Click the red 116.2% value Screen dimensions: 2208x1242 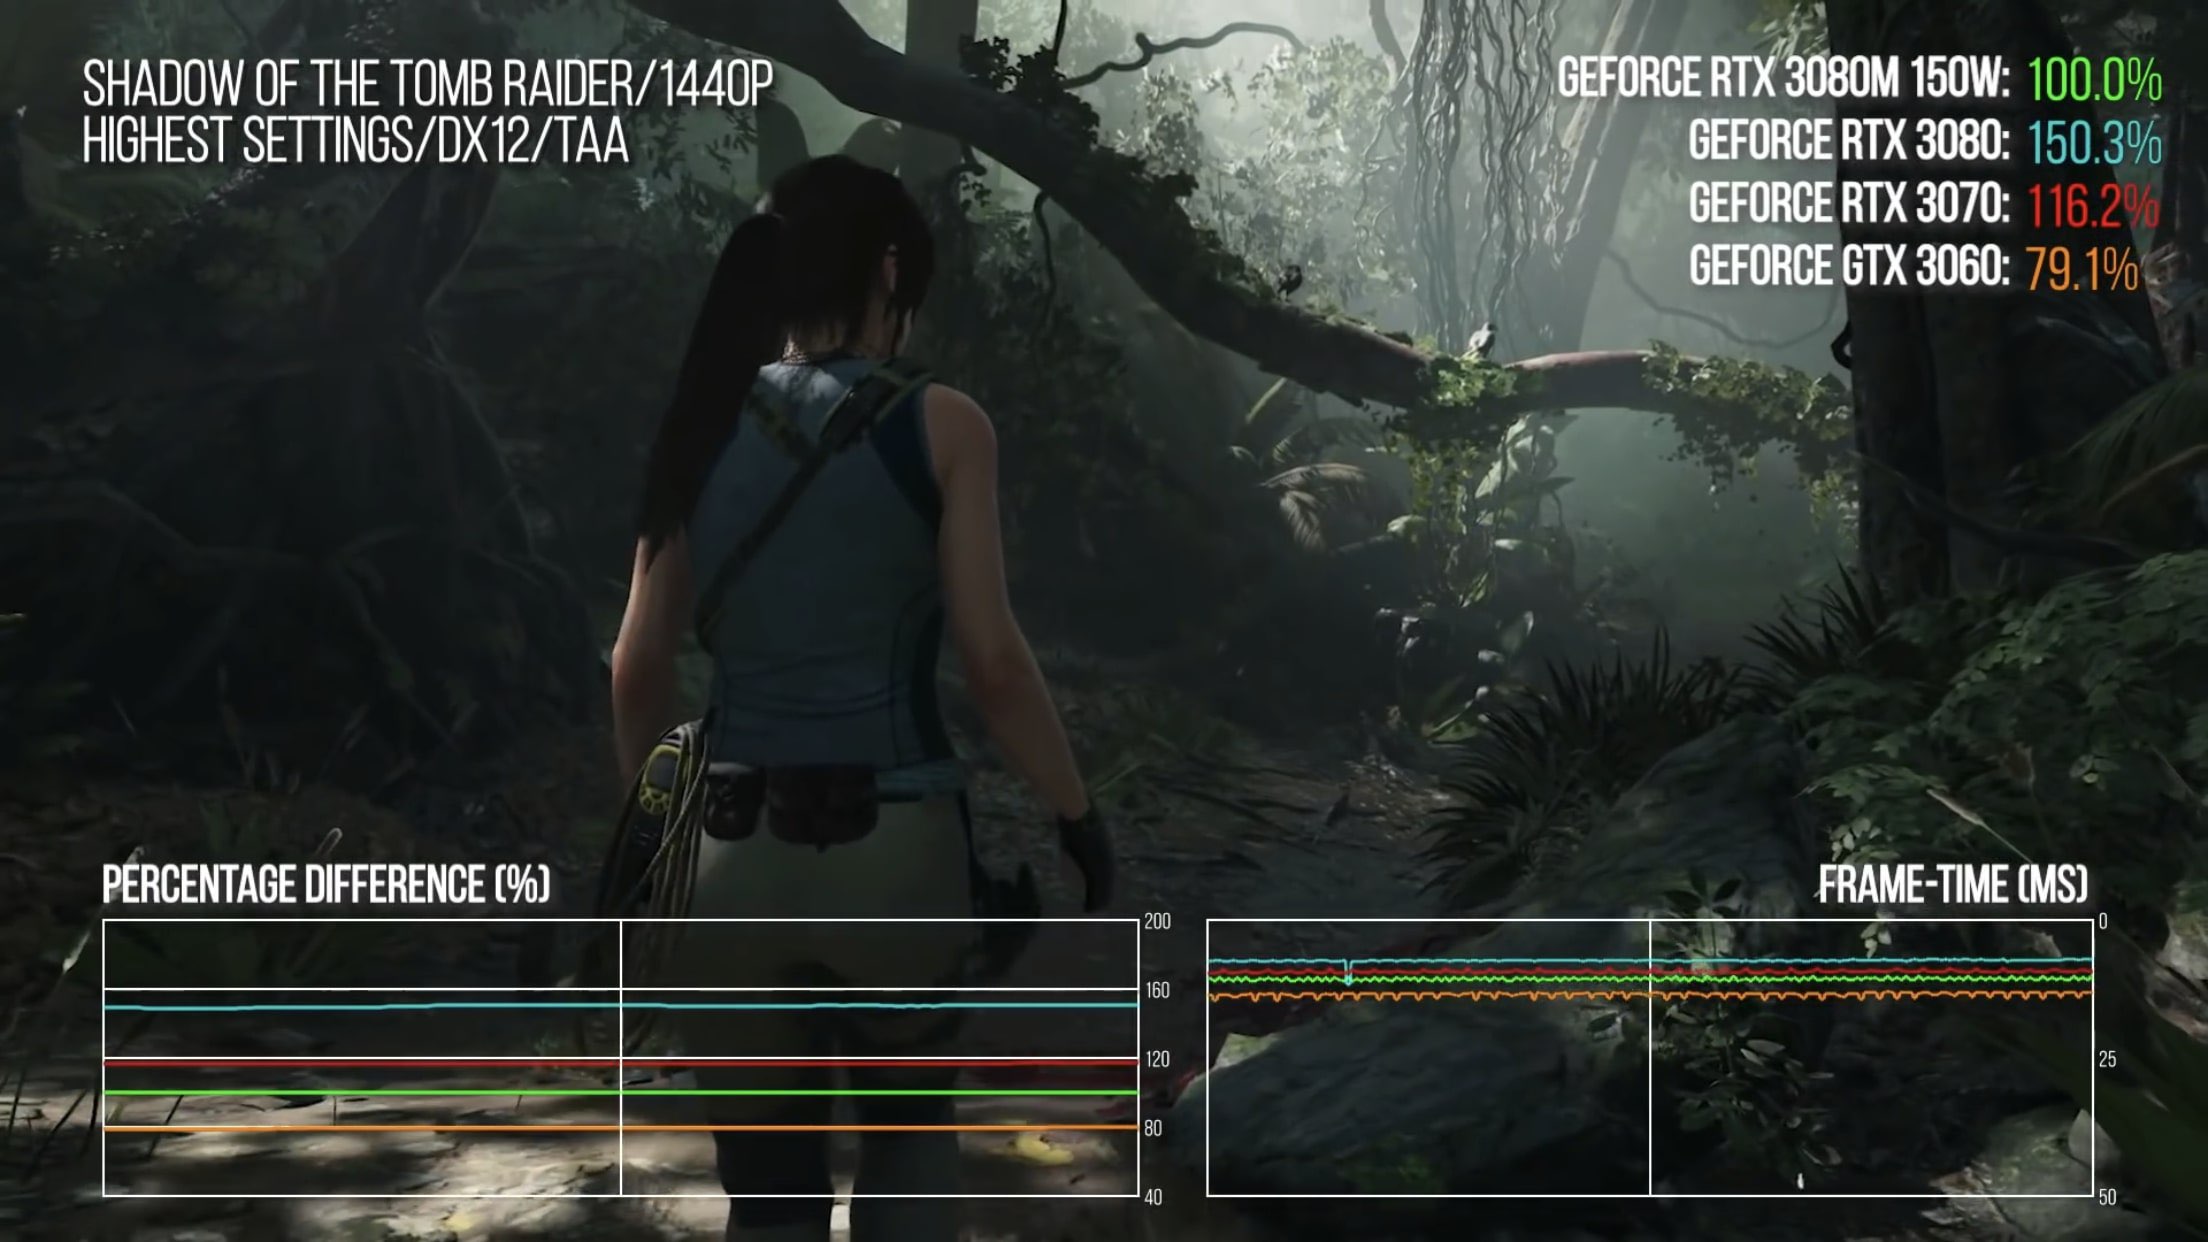pyautogui.click(x=2092, y=206)
